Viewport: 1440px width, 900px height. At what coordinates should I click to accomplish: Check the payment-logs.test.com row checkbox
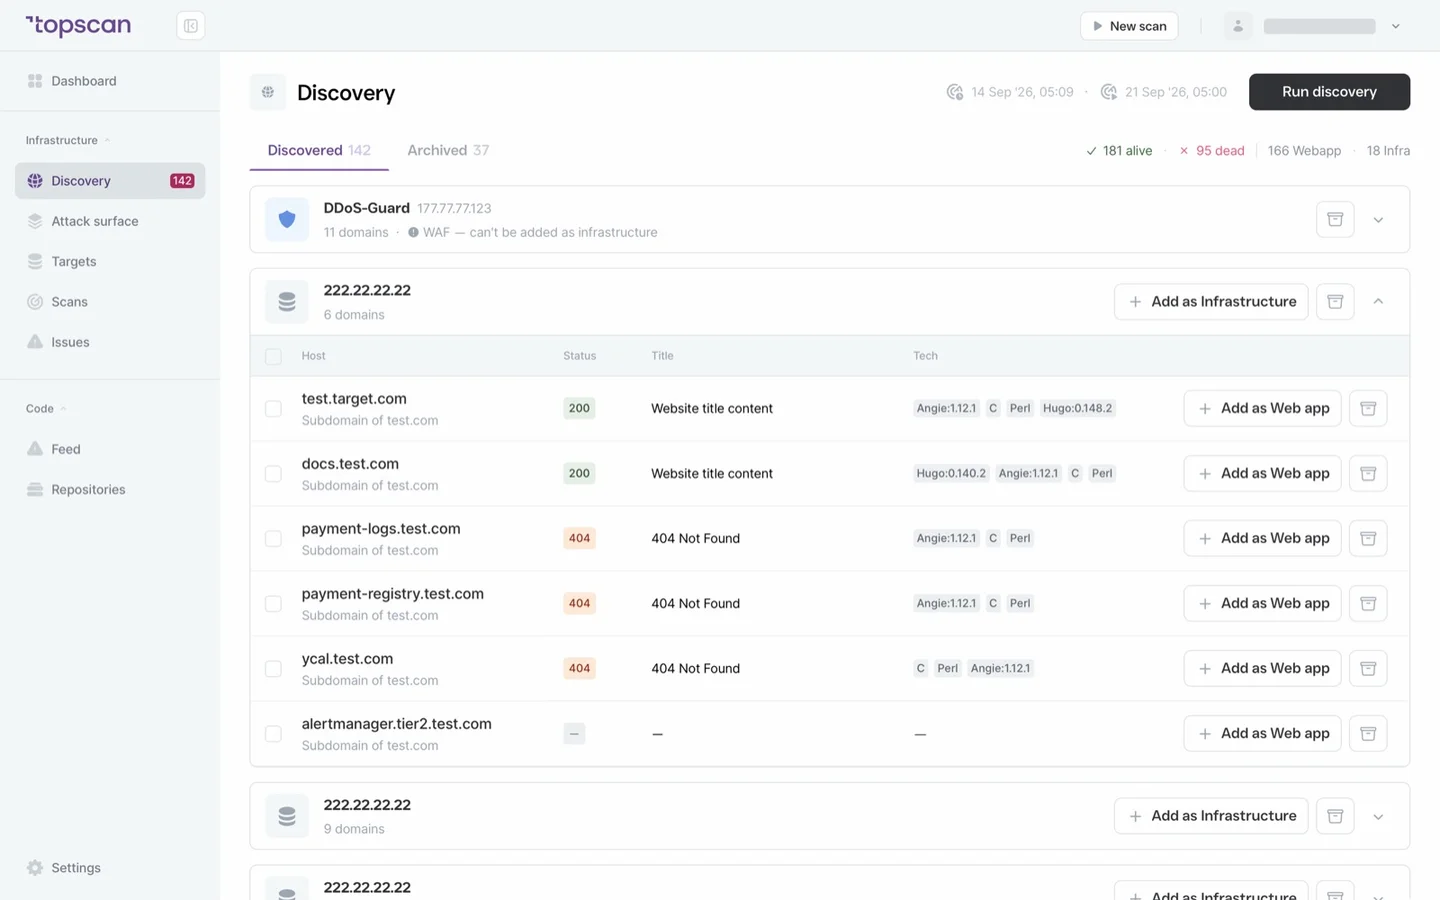pos(273,538)
